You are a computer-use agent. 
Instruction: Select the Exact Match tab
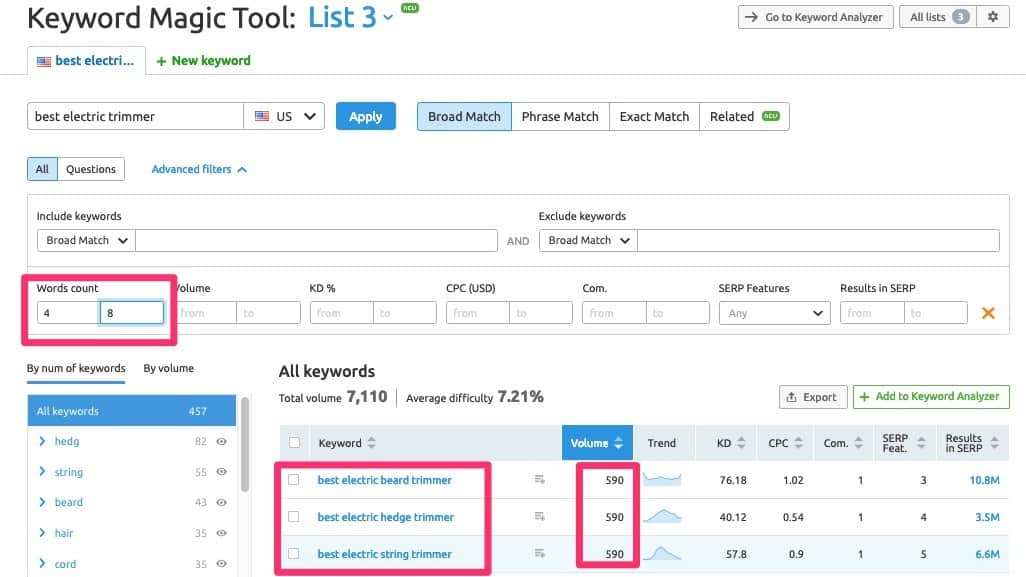click(654, 116)
